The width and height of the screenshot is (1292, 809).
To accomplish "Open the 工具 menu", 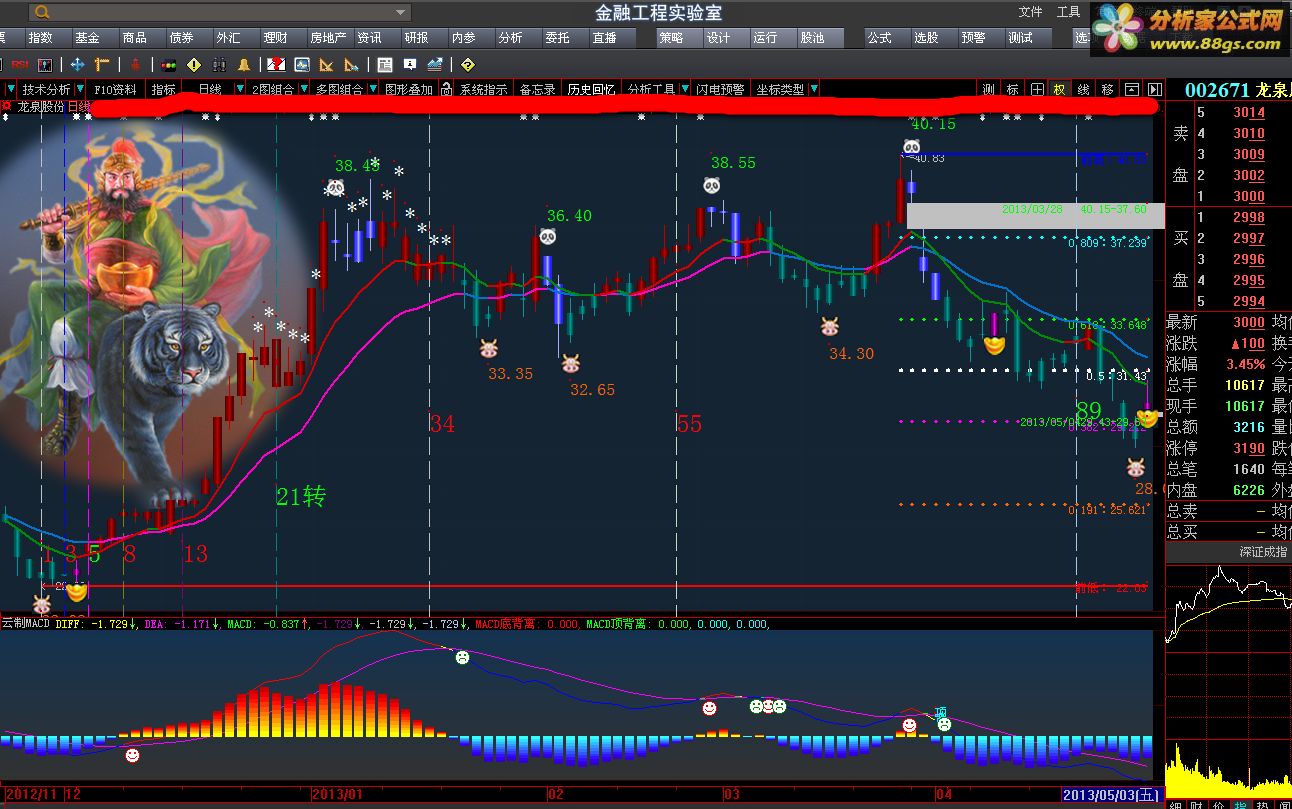I will pos(1068,12).
